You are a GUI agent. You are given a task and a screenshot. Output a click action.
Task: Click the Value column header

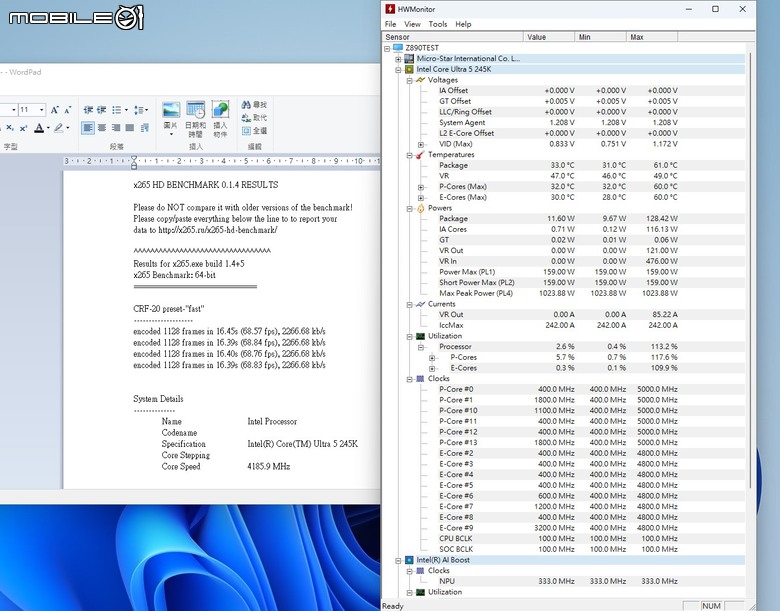[549, 37]
